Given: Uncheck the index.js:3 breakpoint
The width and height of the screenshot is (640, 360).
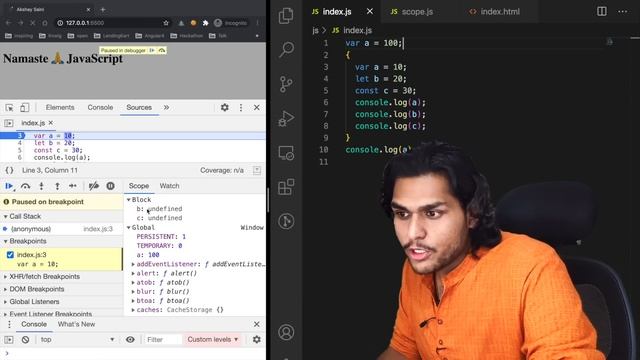Looking at the screenshot, I should (10, 255).
